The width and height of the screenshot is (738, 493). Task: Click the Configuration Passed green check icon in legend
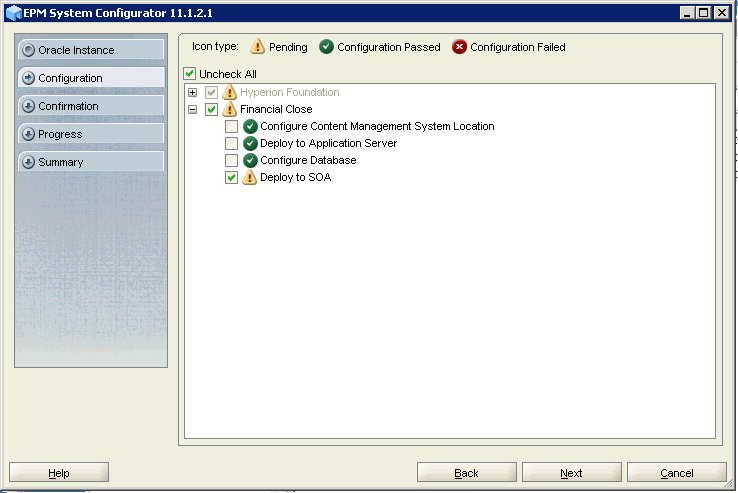[326, 47]
